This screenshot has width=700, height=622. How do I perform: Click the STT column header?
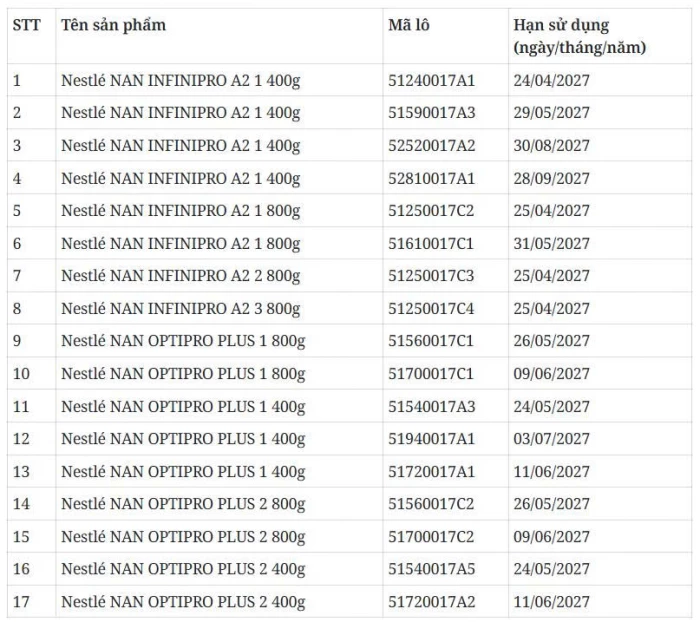coord(26,25)
